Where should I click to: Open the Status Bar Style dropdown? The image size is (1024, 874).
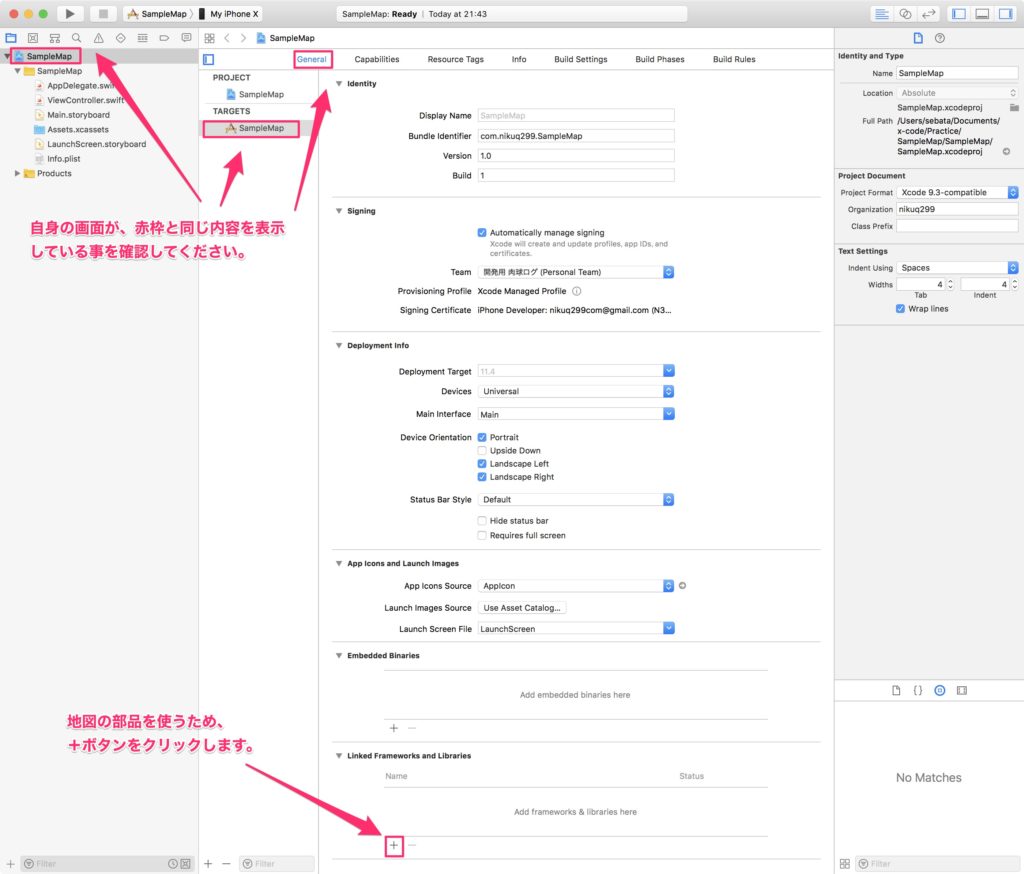[x=576, y=500]
